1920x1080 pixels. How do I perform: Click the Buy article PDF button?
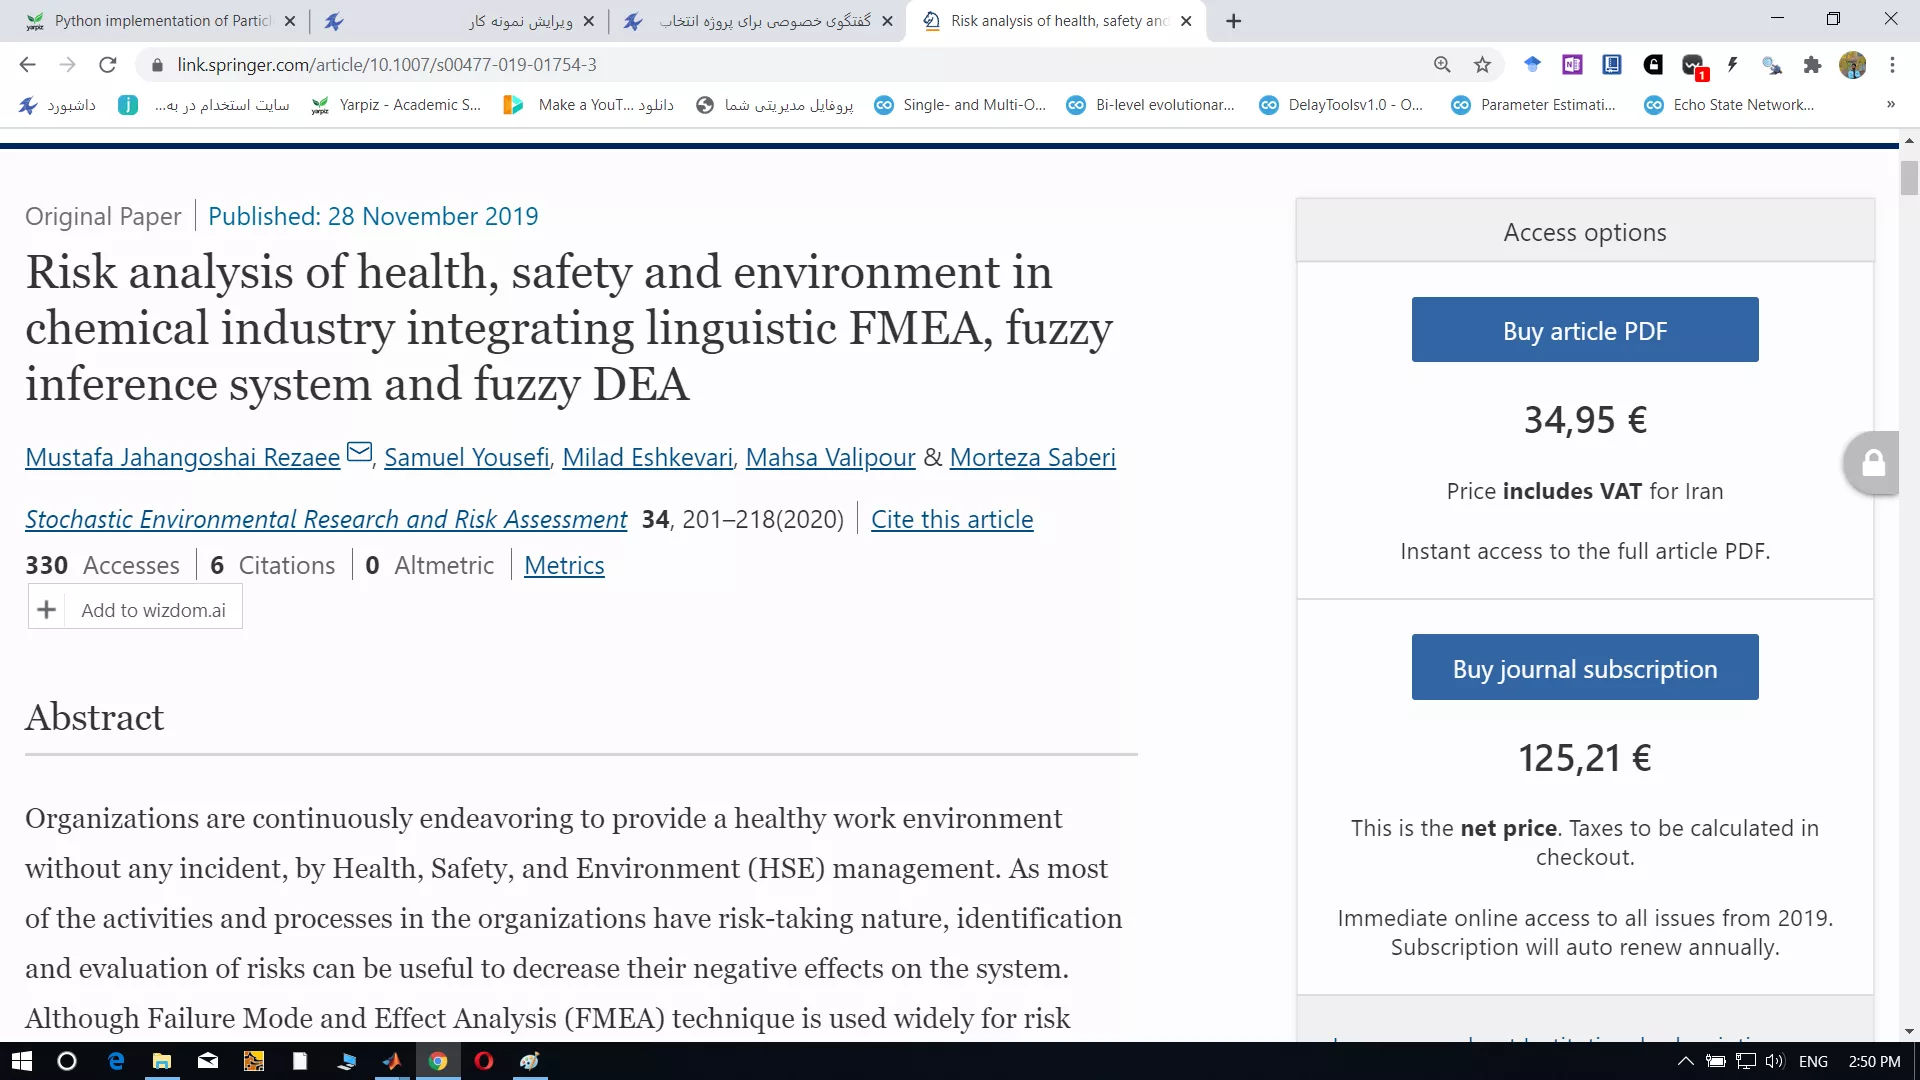click(1584, 330)
